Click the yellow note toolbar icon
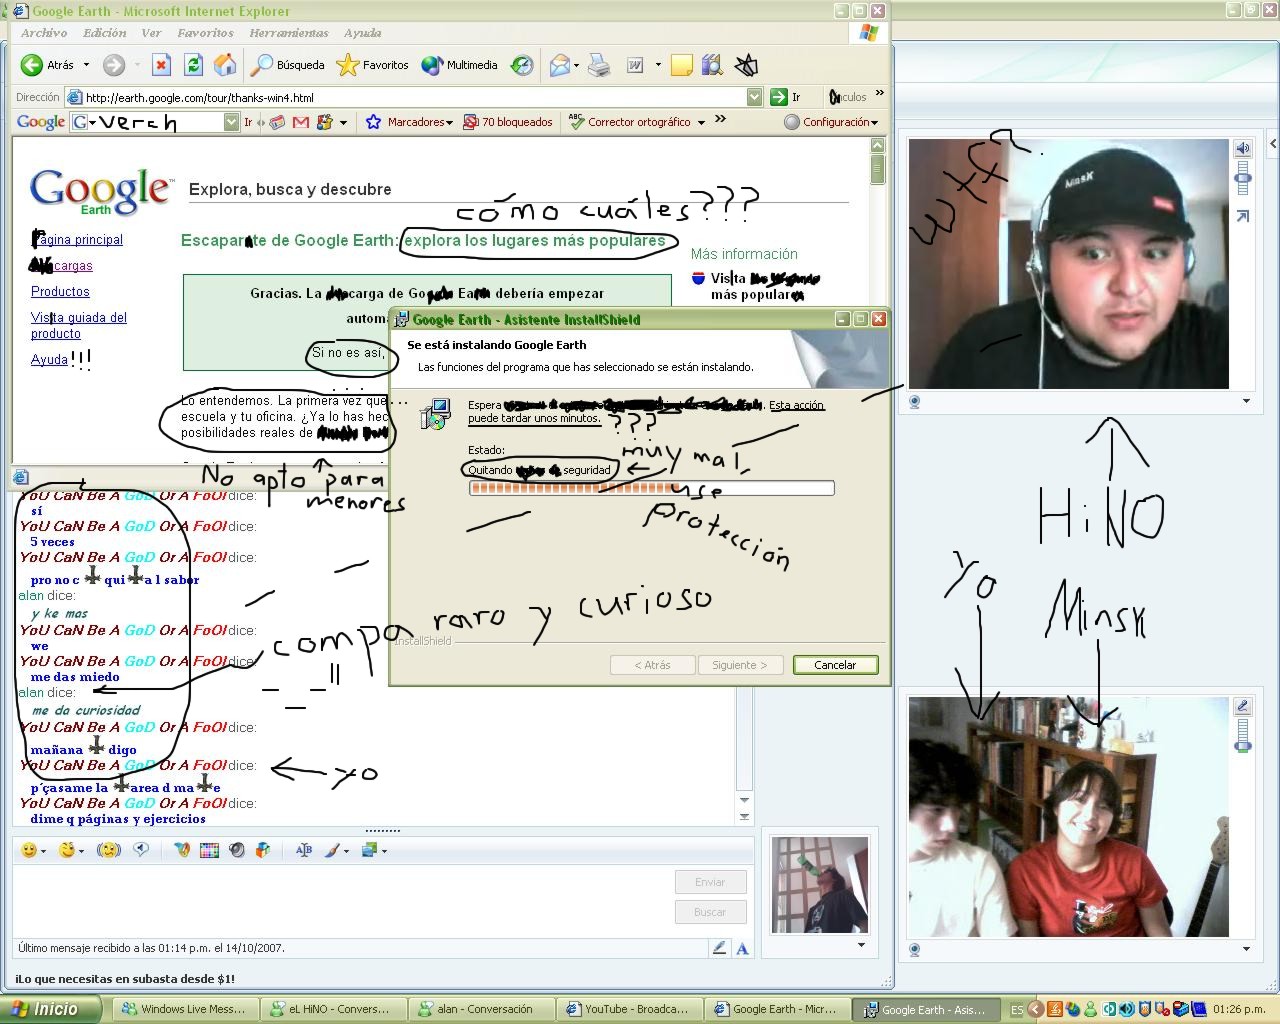1280x1024 pixels. click(682, 66)
